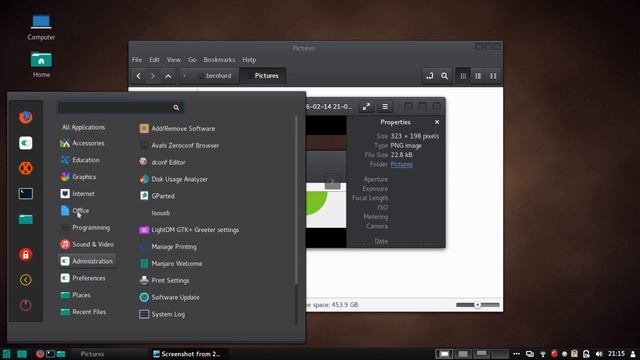Click the image preview in viewer
The image size is (640, 360).
[x=326, y=182]
